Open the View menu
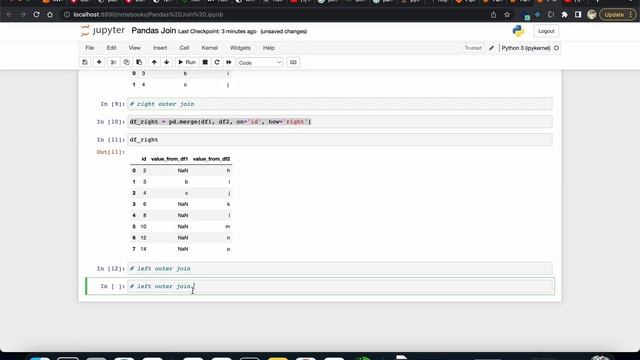Image resolution: width=640 pixels, height=360 pixels. [x=135, y=48]
